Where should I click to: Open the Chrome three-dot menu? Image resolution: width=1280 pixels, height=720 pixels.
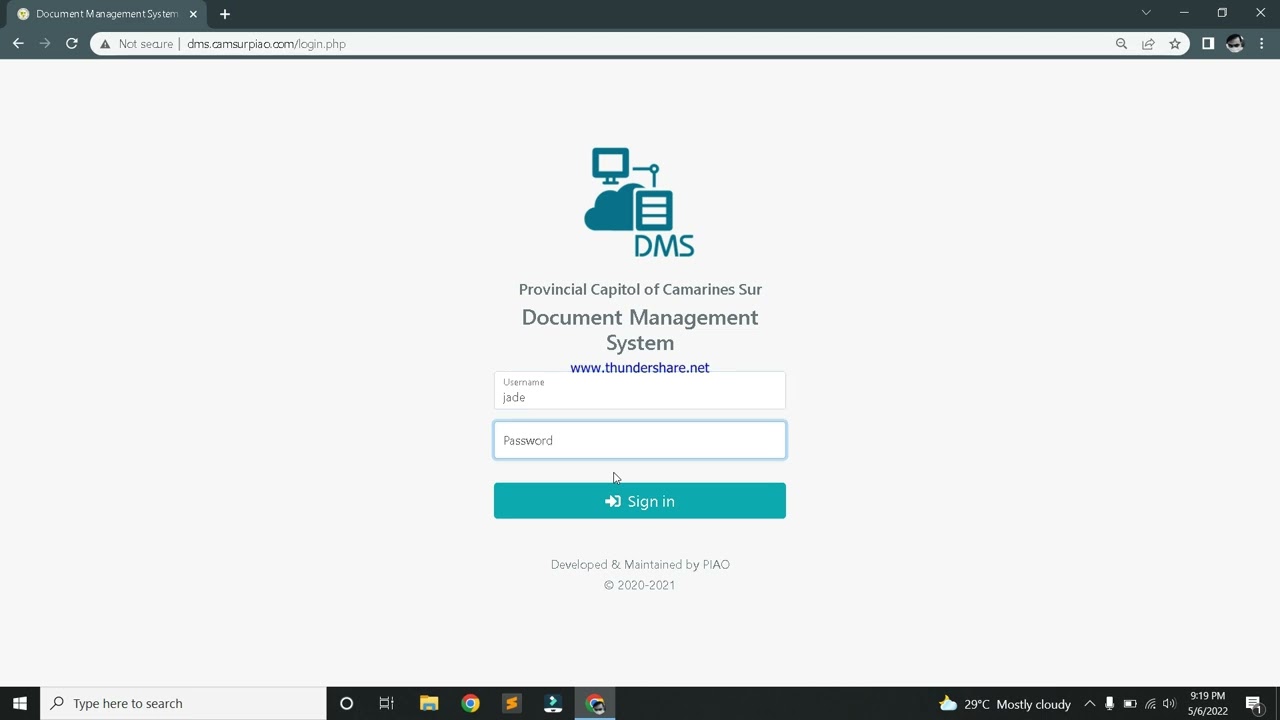1262,44
